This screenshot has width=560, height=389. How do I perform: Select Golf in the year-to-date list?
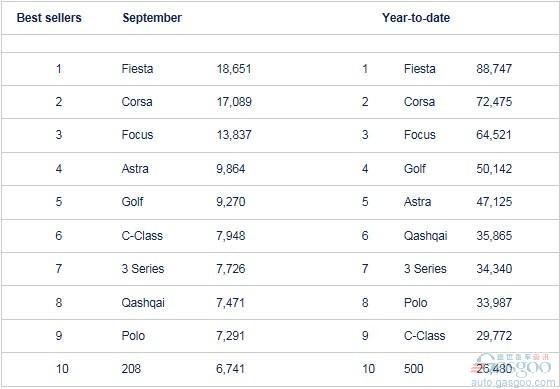click(x=415, y=169)
